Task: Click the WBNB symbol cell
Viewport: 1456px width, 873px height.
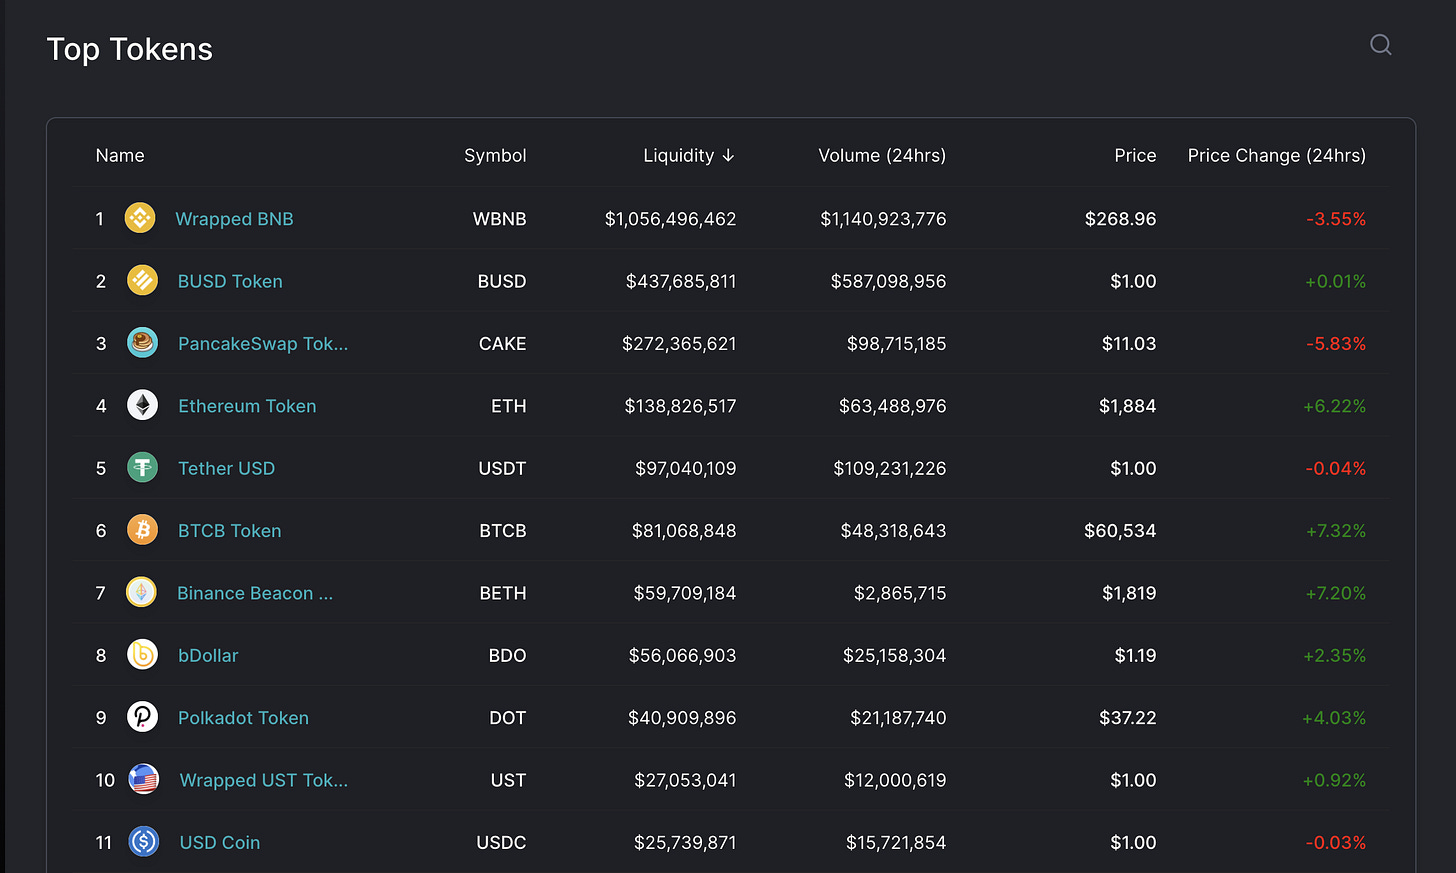Action: pos(499,219)
